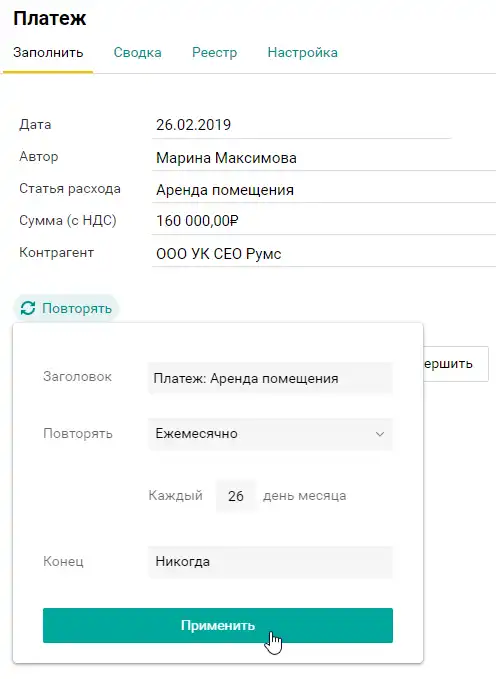Edit the Дата field 26.02.2019
The height and width of the screenshot is (679, 496).
301,125
